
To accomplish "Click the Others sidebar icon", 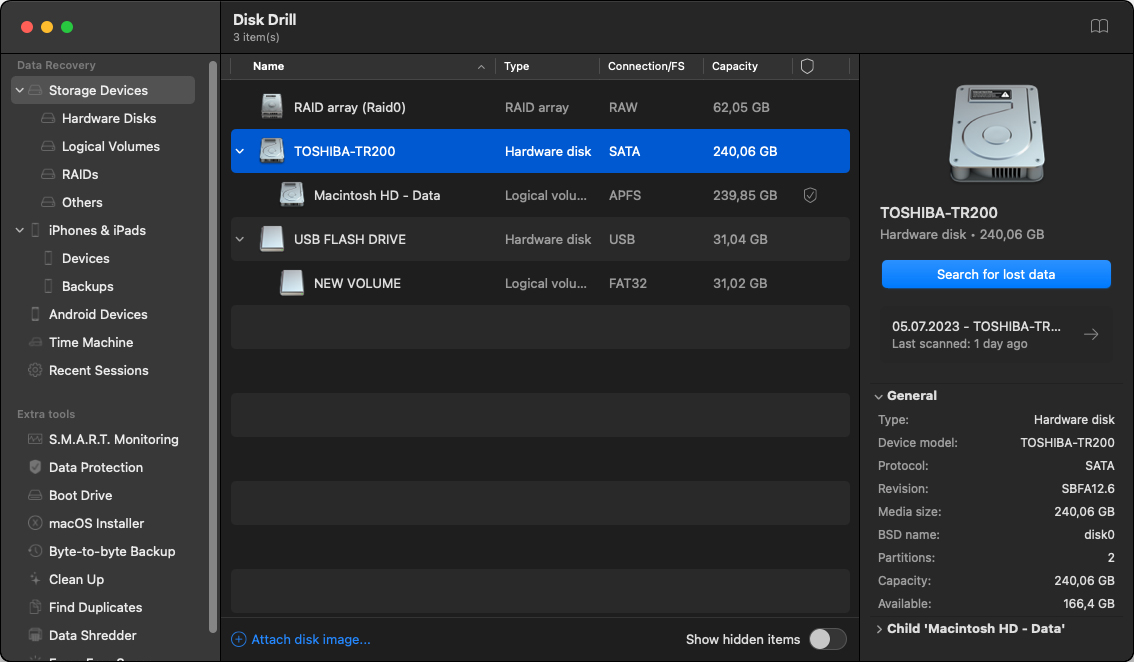I will [48, 203].
